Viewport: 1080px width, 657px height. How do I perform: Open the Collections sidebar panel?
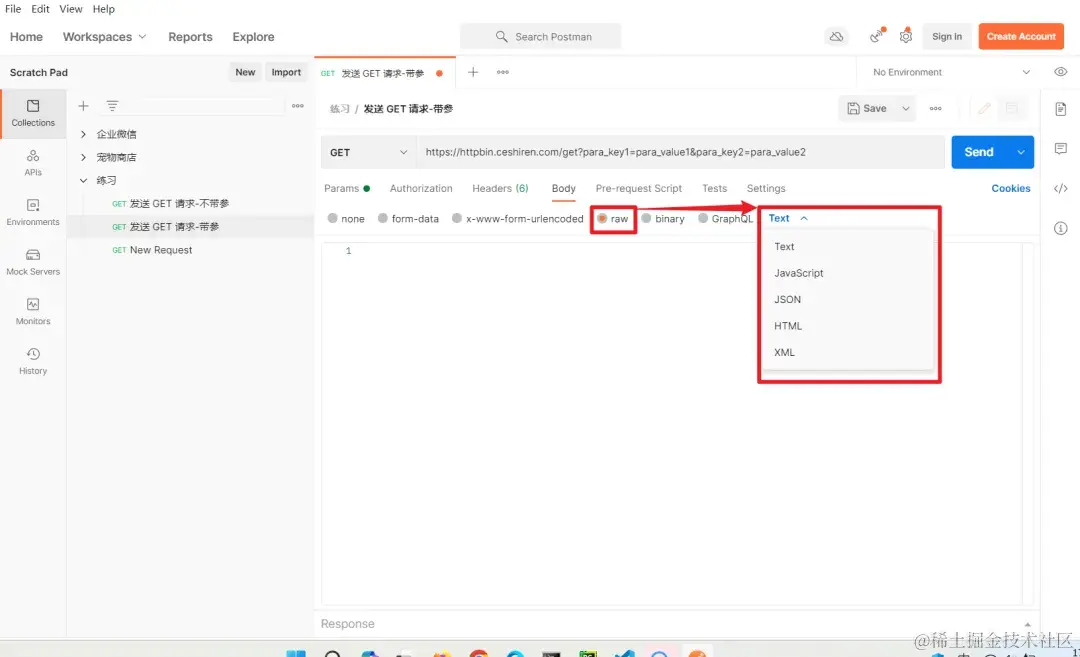pos(33,113)
